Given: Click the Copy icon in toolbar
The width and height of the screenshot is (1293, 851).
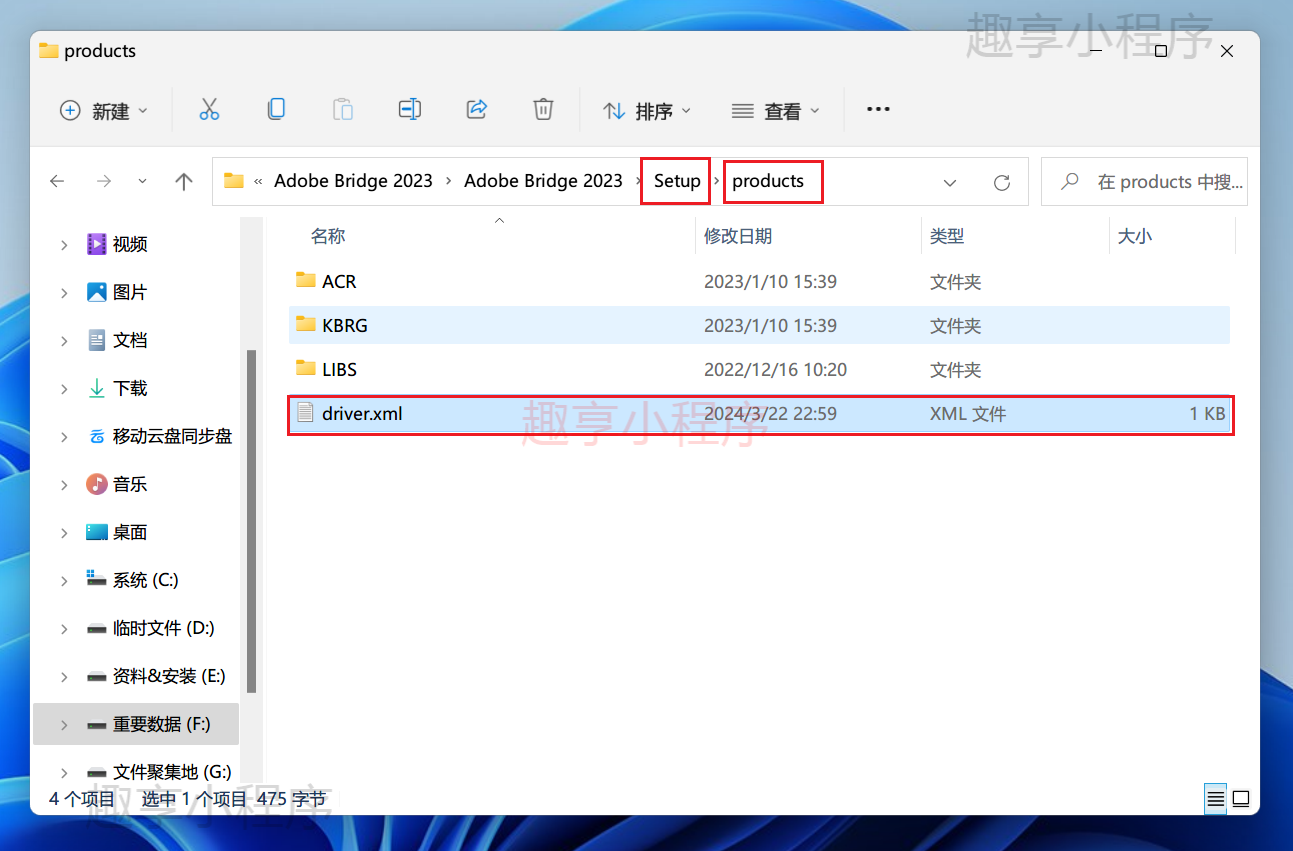Looking at the screenshot, I should coord(276,110).
